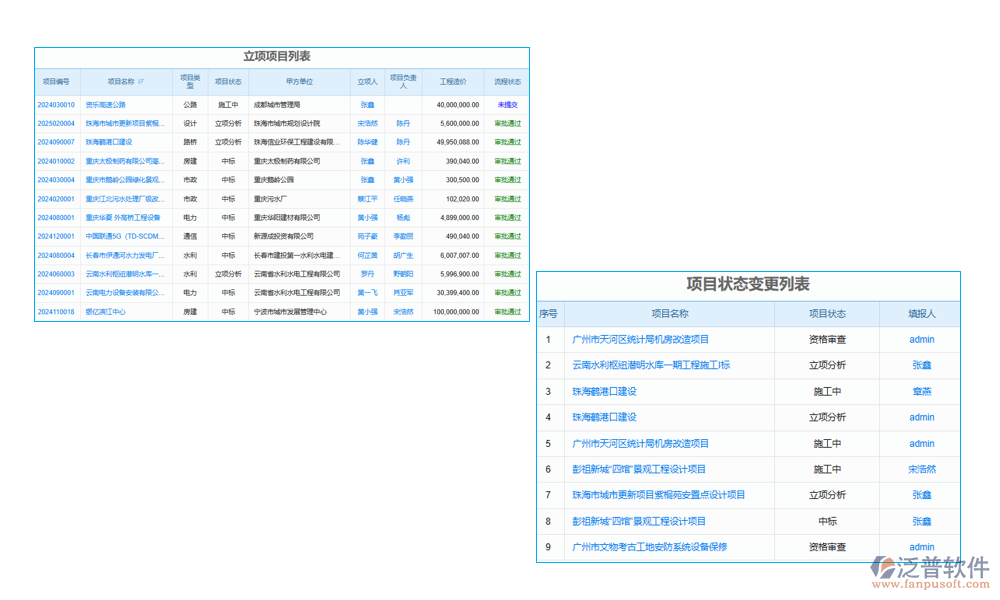Screen dimensions: 1000x600
Task: Open 银亿滨江中心 project
Action: pyautogui.click(x=106, y=312)
